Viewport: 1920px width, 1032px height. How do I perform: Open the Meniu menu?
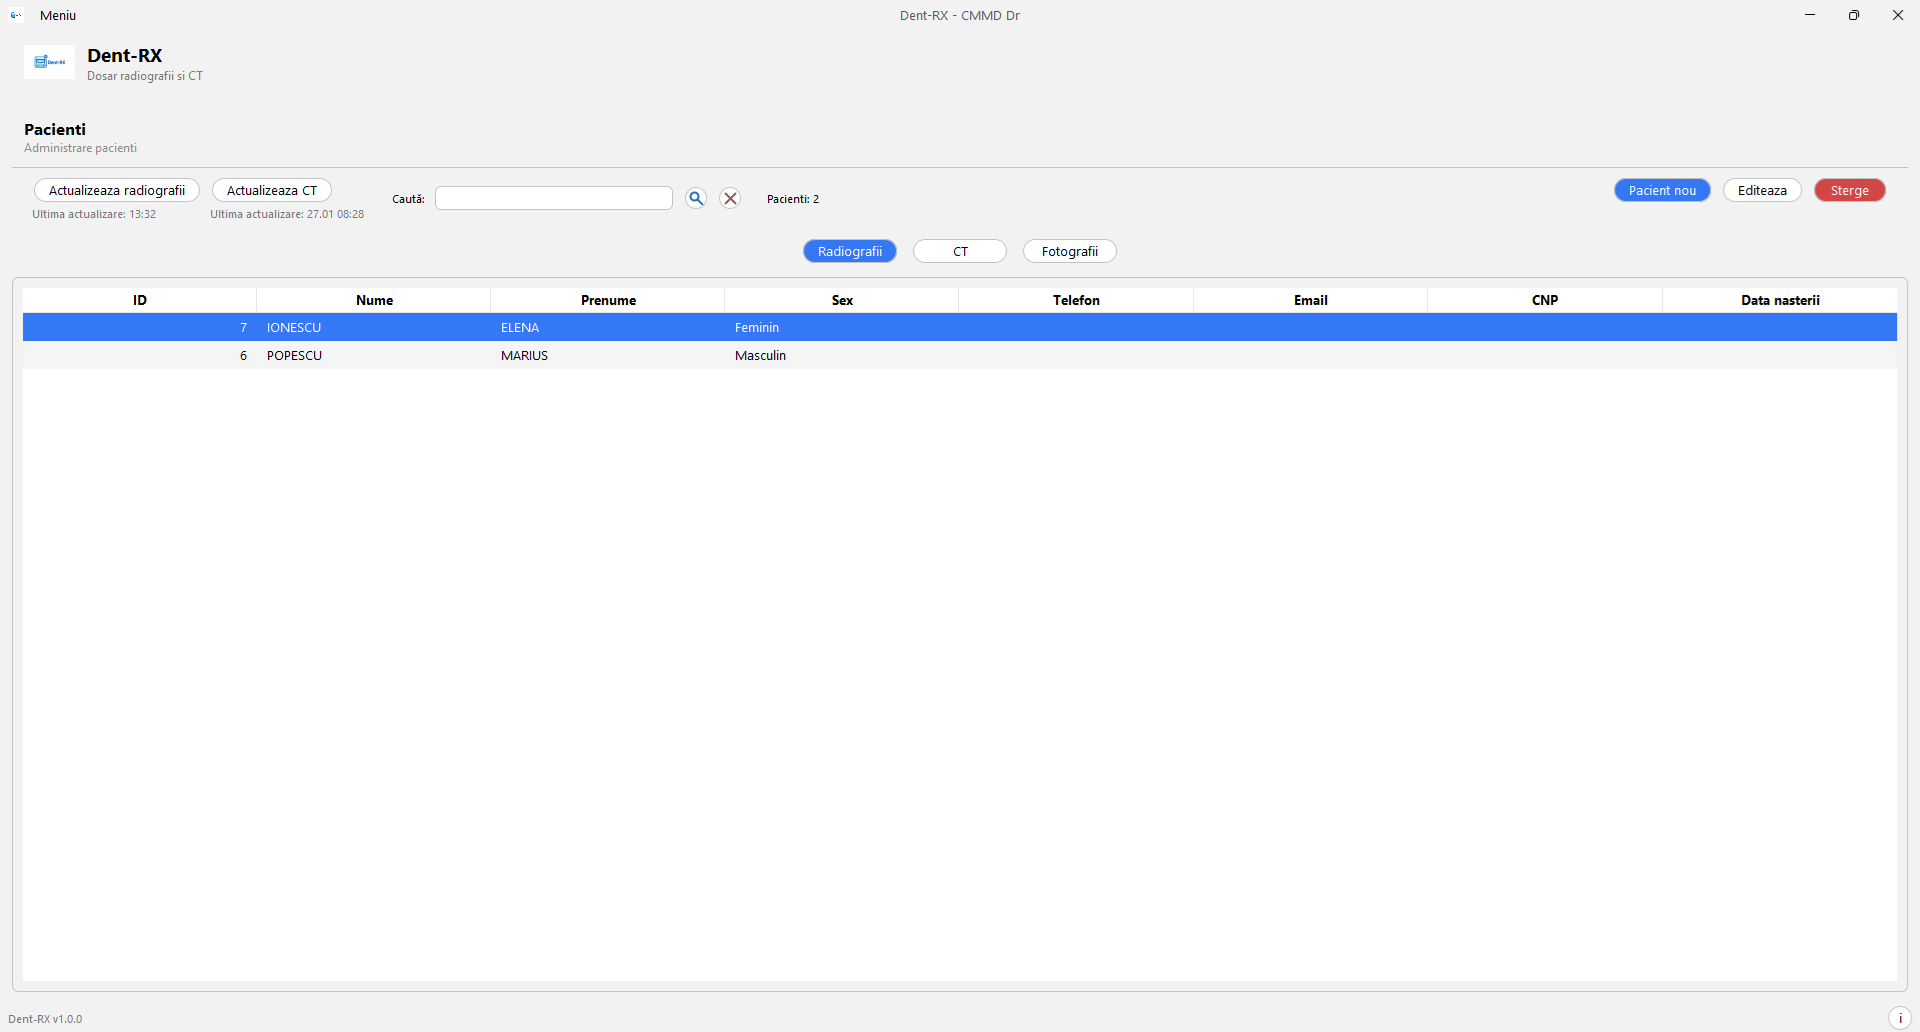[x=58, y=15]
